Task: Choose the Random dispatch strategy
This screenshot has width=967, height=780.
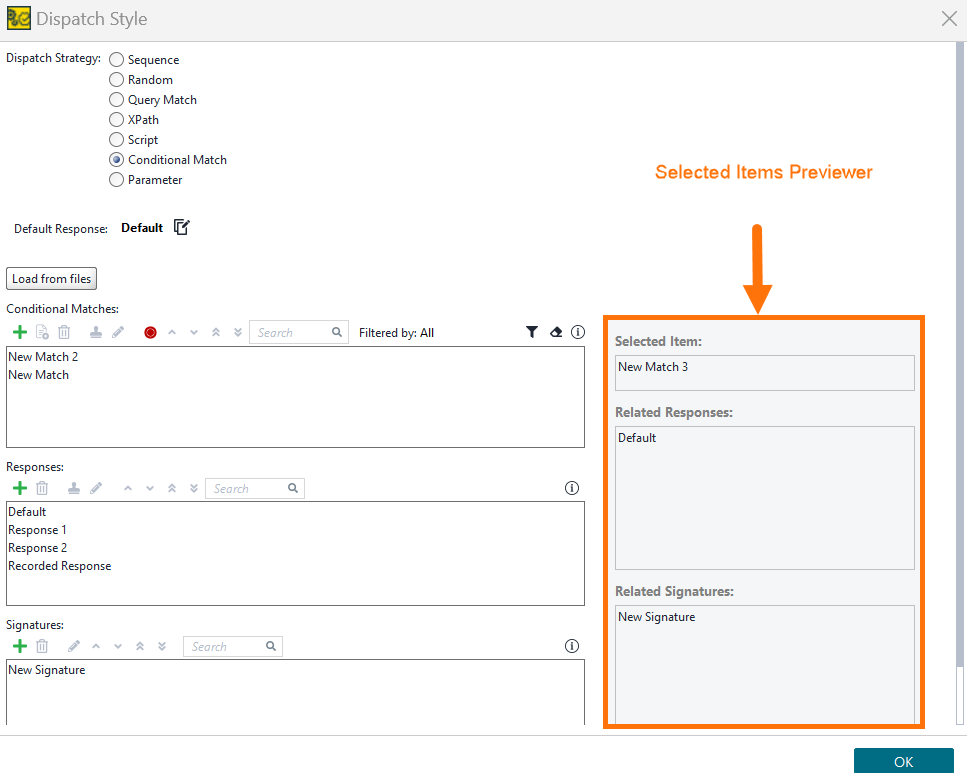Action: click(116, 79)
